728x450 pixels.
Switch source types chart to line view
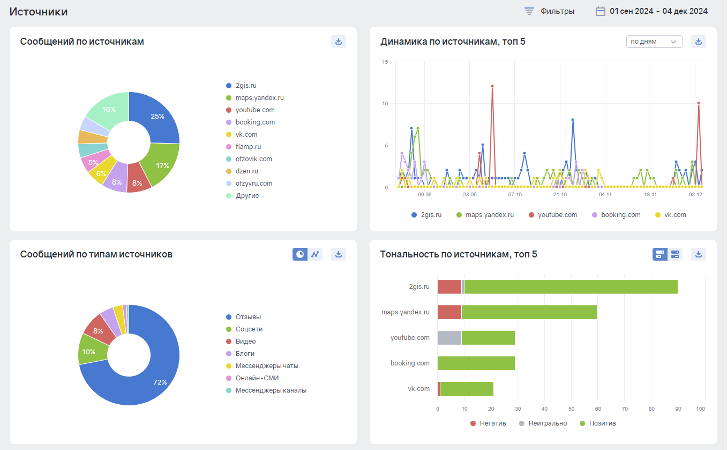pos(314,254)
